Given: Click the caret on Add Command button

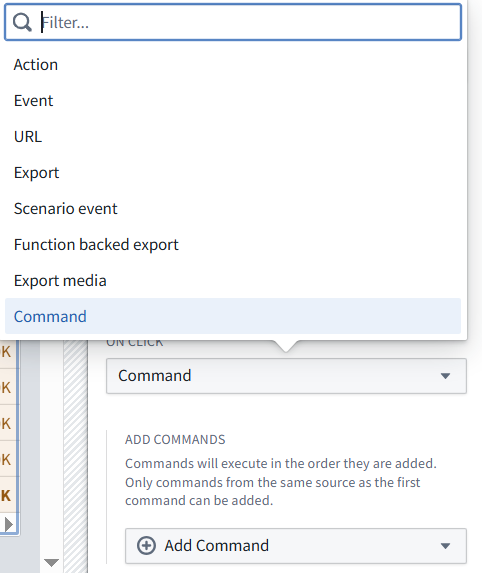Looking at the screenshot, I should tap(445, 546).
